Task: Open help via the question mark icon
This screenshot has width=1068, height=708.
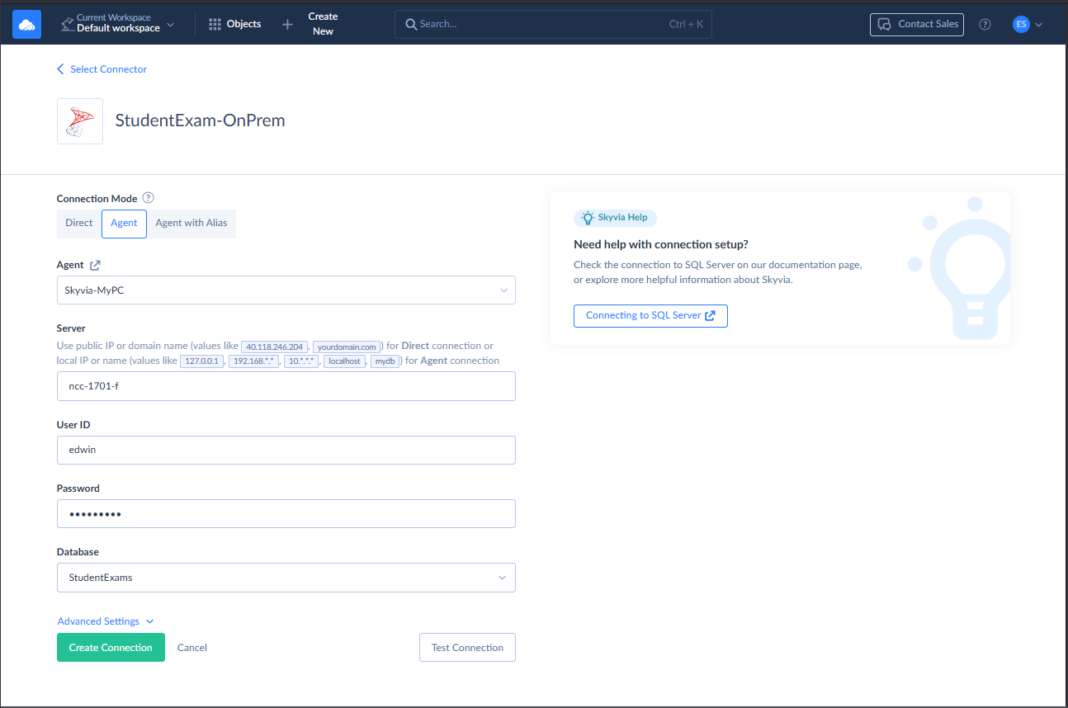Action: tap(985, 24)
